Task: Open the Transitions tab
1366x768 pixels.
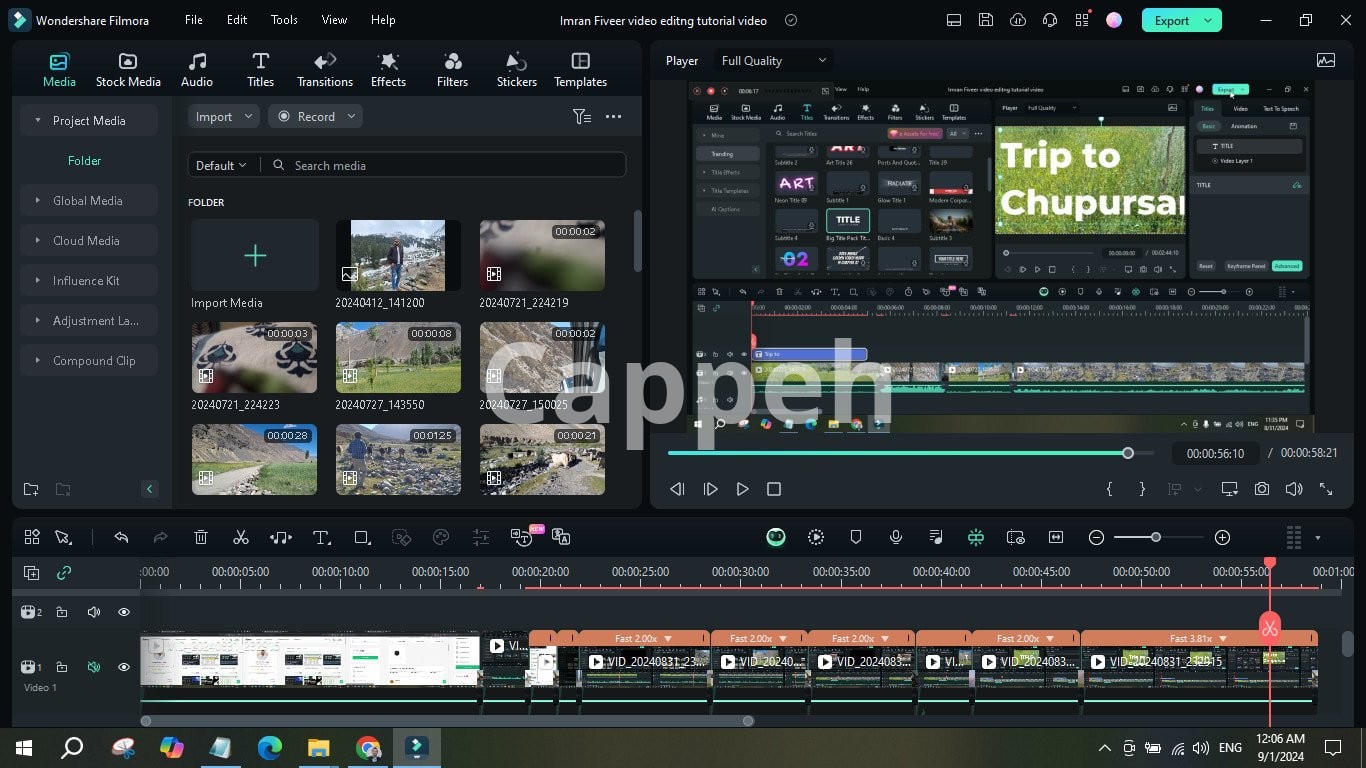Action: 325,70
